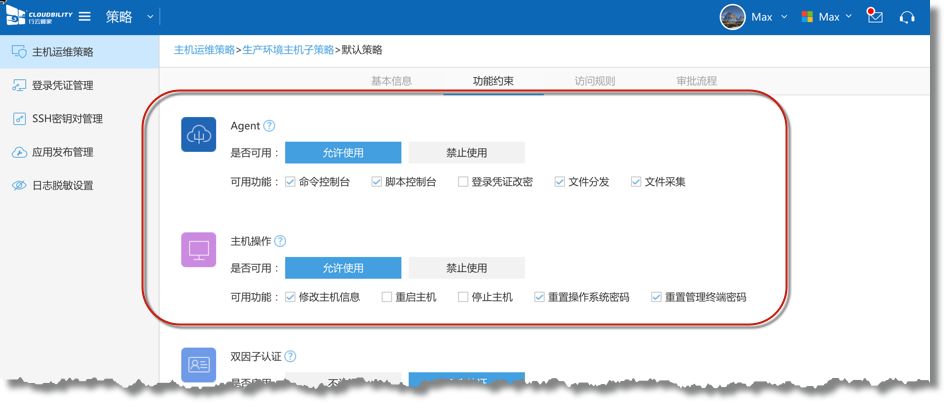Open the mail notification icon

click(x=875, y=17)
